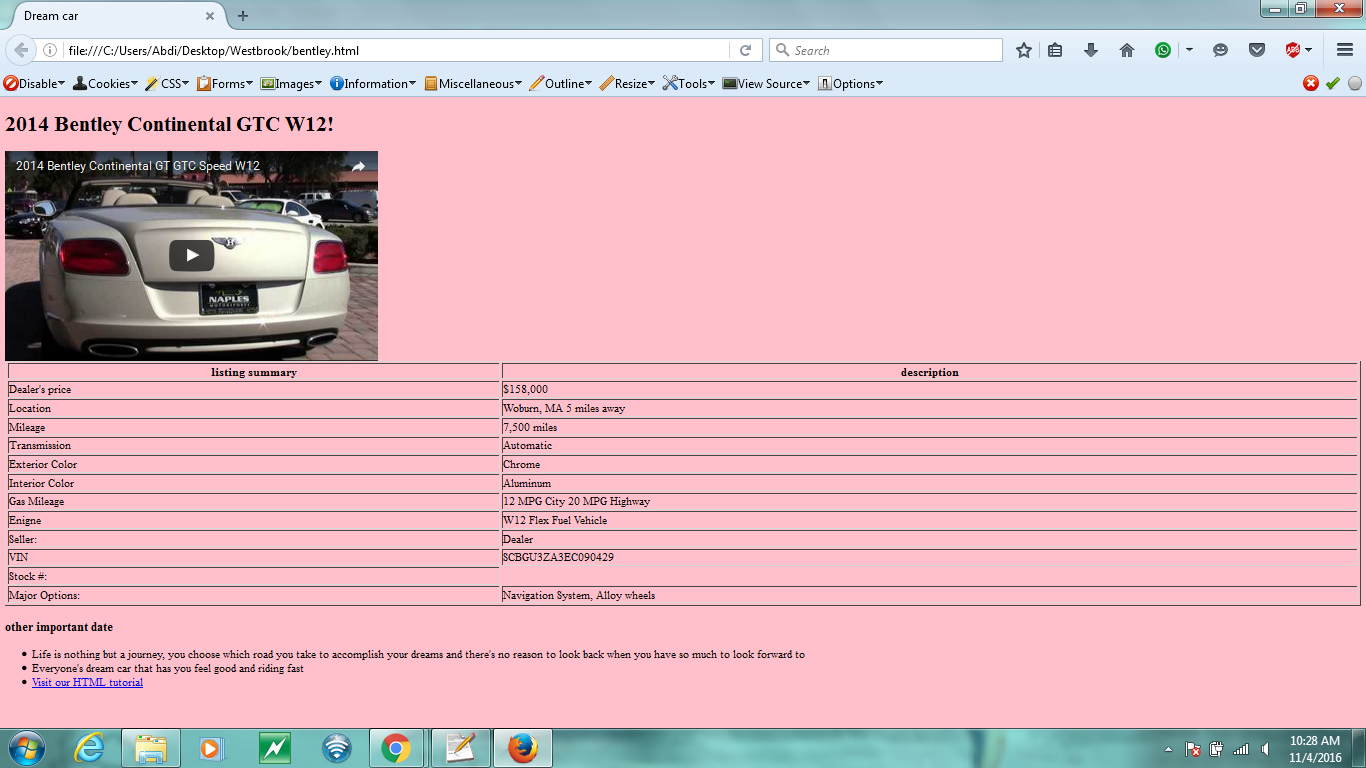
Task: Open the Windows Start button
Action: tap(25, 748)
